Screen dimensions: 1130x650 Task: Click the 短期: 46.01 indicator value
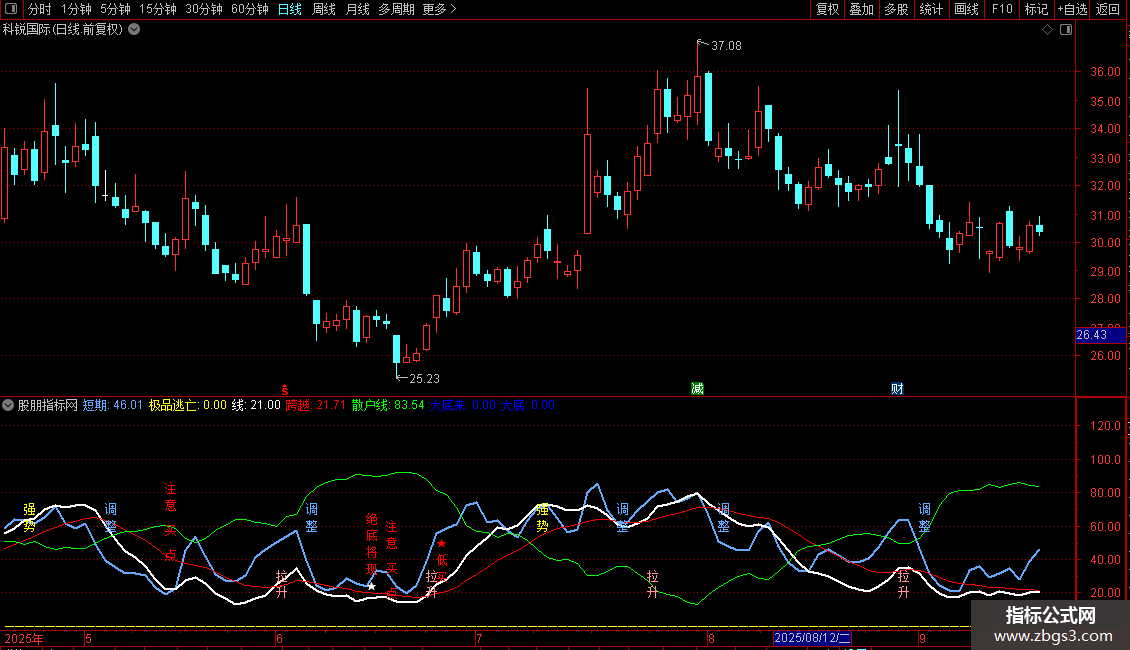[x=112, y=405]
